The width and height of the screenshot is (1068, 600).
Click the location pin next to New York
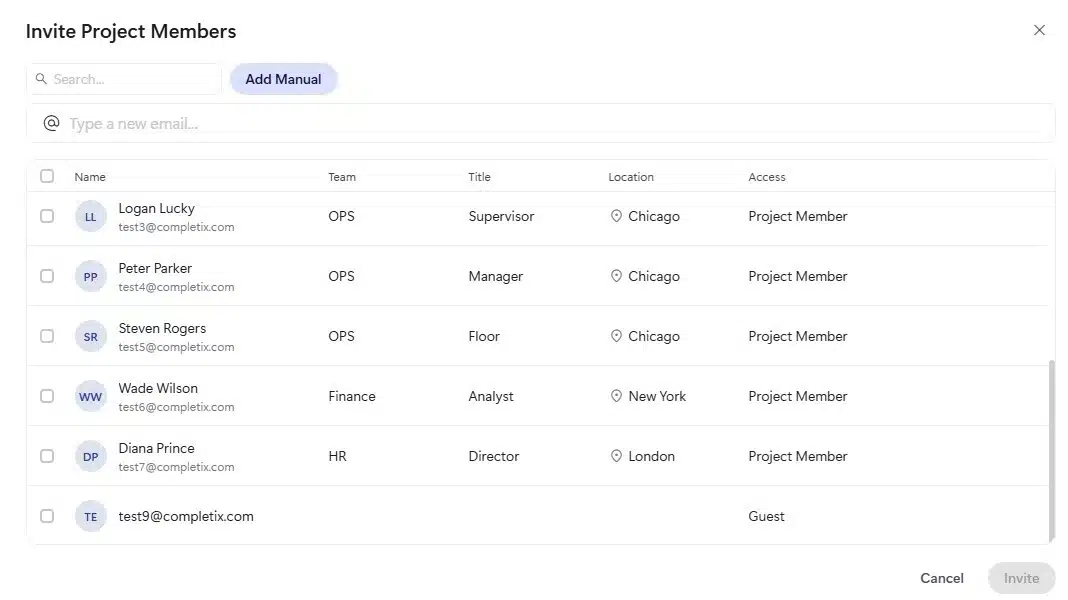coord(616,396)
